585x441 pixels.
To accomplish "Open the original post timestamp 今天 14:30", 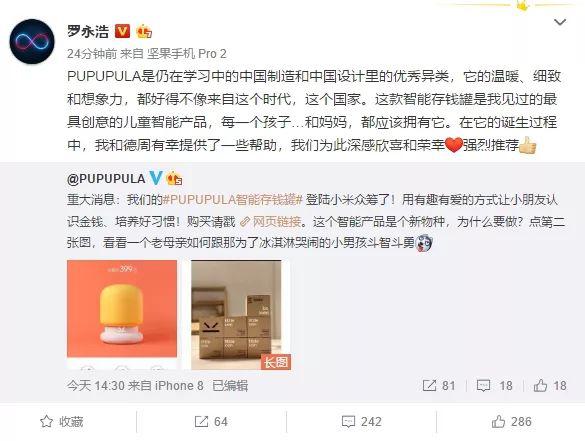I will point(96,385).
